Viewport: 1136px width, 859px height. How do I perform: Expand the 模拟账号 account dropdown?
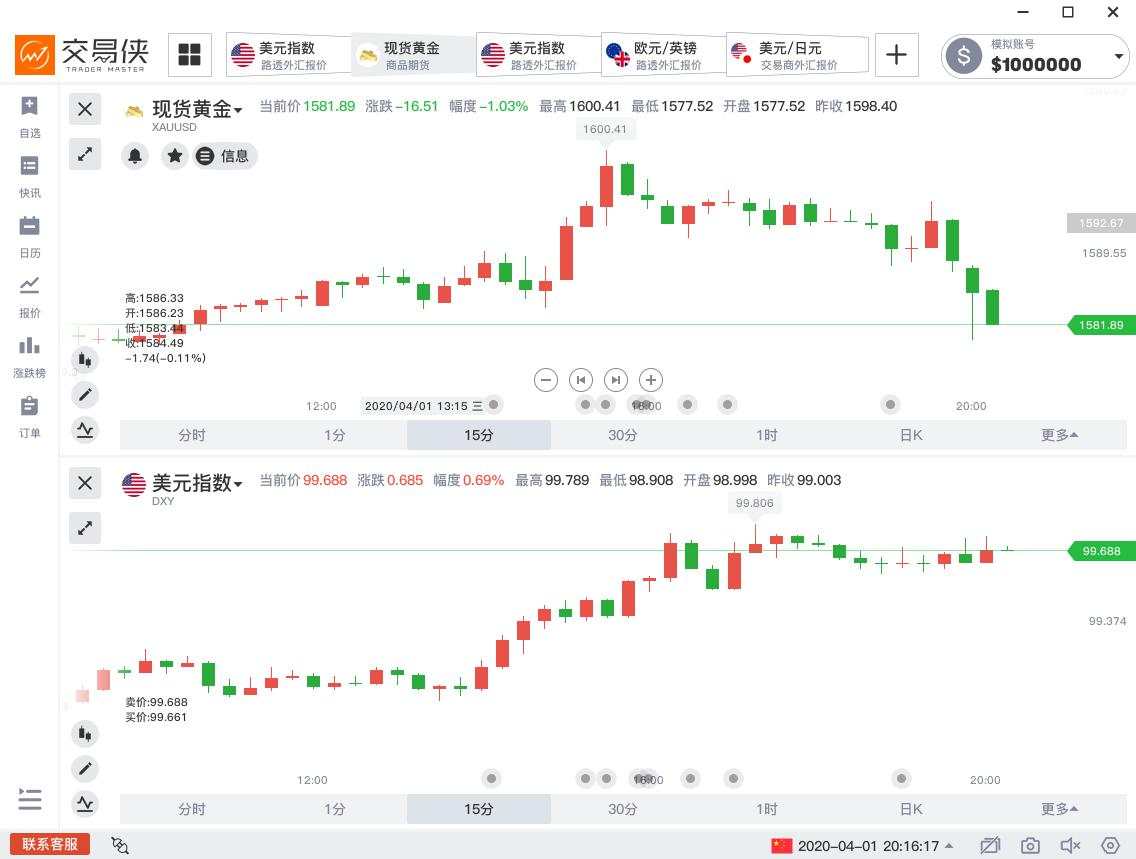click(x=1119, y=57)
